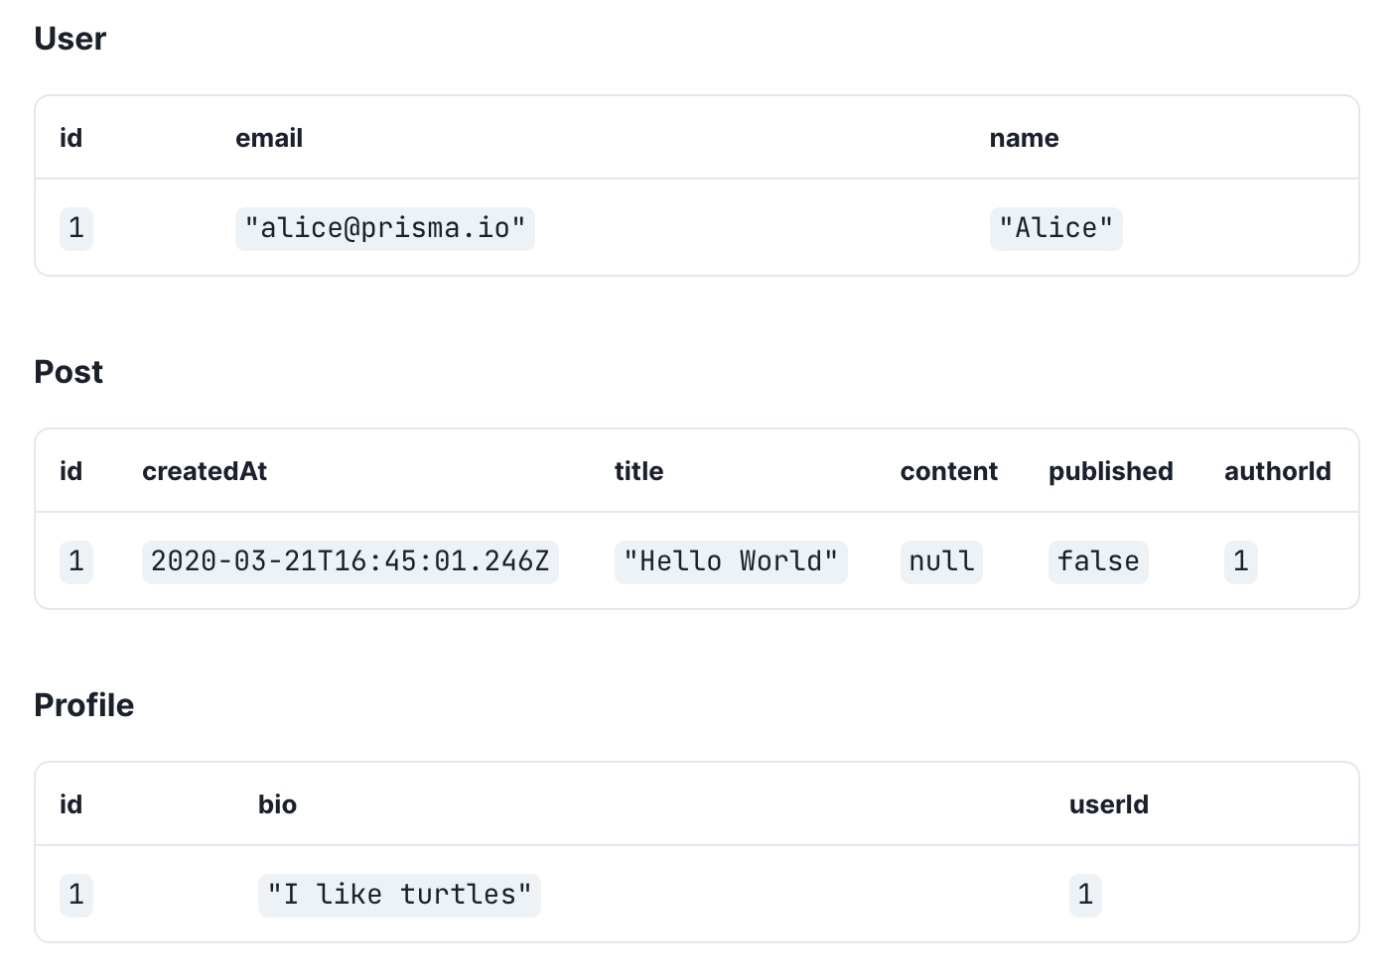The image size is (1400, 980).
Task: Select the authorId value 1
Action: point(1240,561)
